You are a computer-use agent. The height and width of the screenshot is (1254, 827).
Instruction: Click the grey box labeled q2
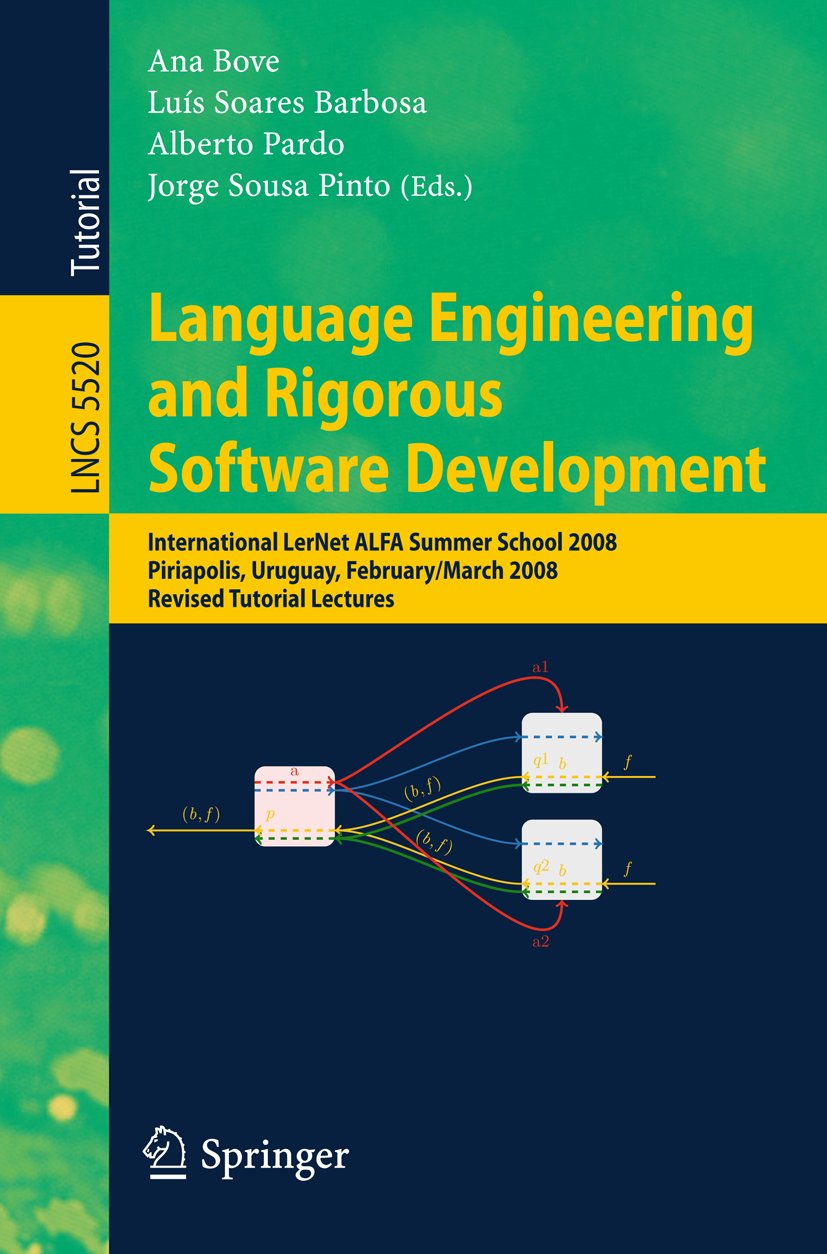[562, 859]
